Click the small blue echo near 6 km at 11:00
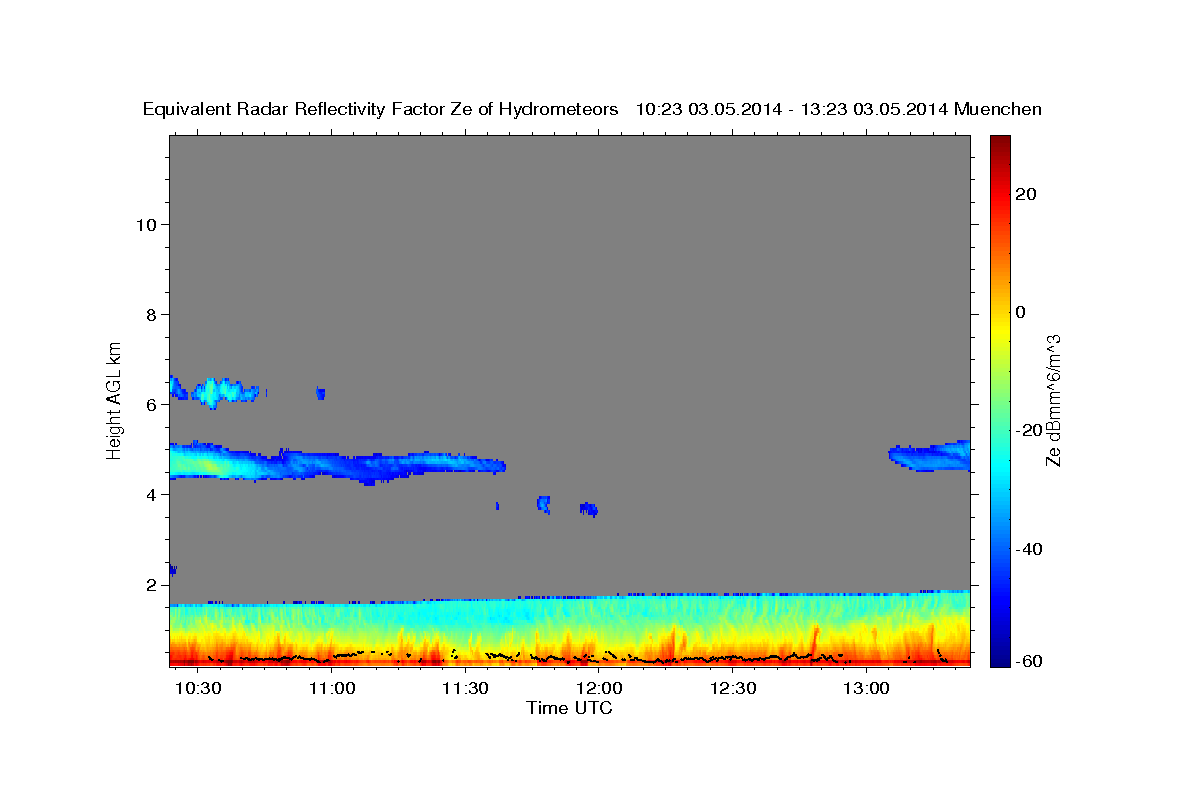The image size is (1200, 800). point(321,393)
